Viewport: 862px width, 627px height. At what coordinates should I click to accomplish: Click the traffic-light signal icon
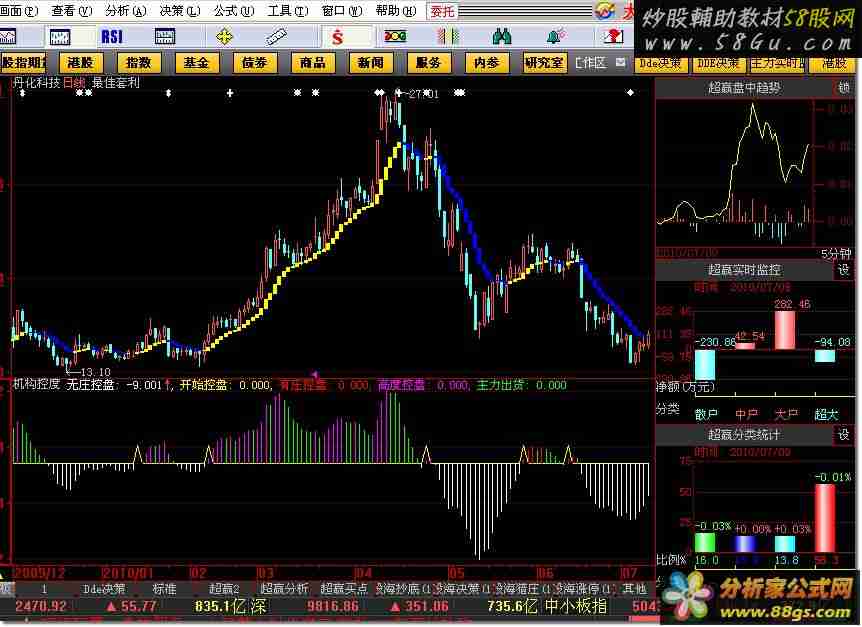tap(395, 37)
